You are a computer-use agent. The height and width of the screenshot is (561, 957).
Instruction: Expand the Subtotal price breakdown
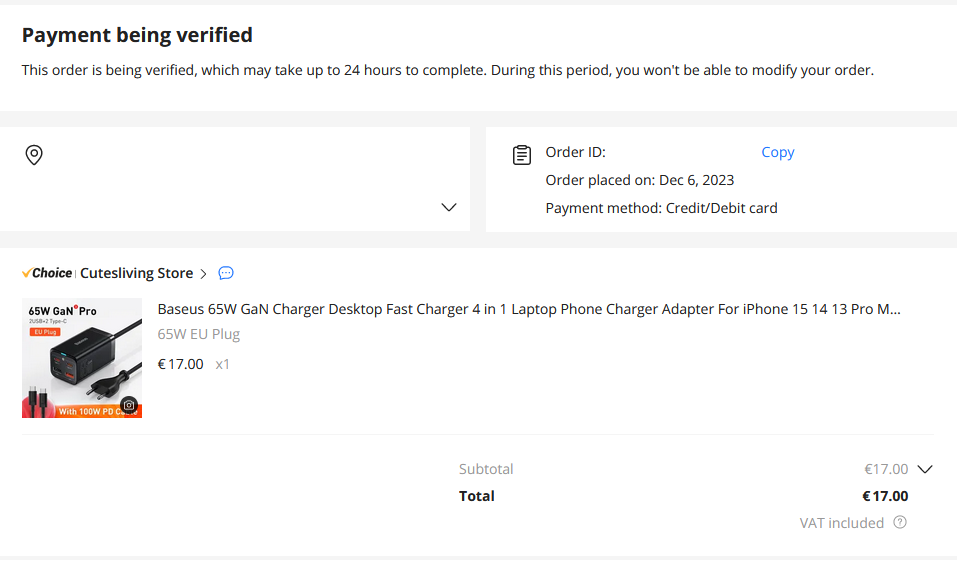924,469
